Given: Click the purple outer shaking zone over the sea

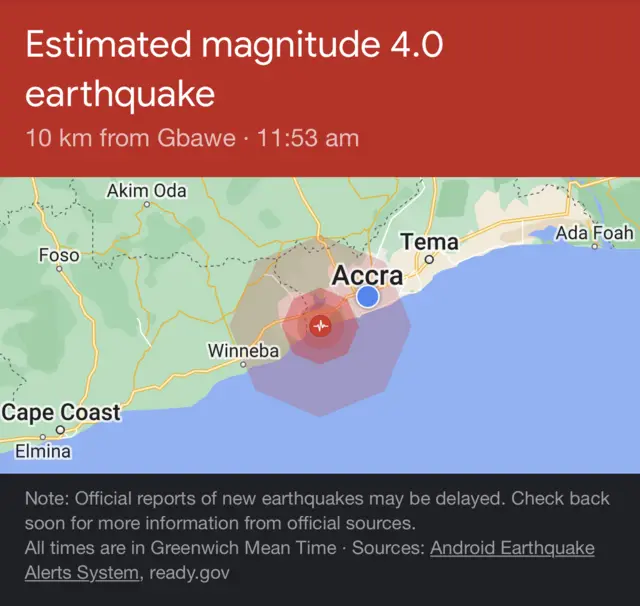Looking at the screenshot, I should click(330, 385).
